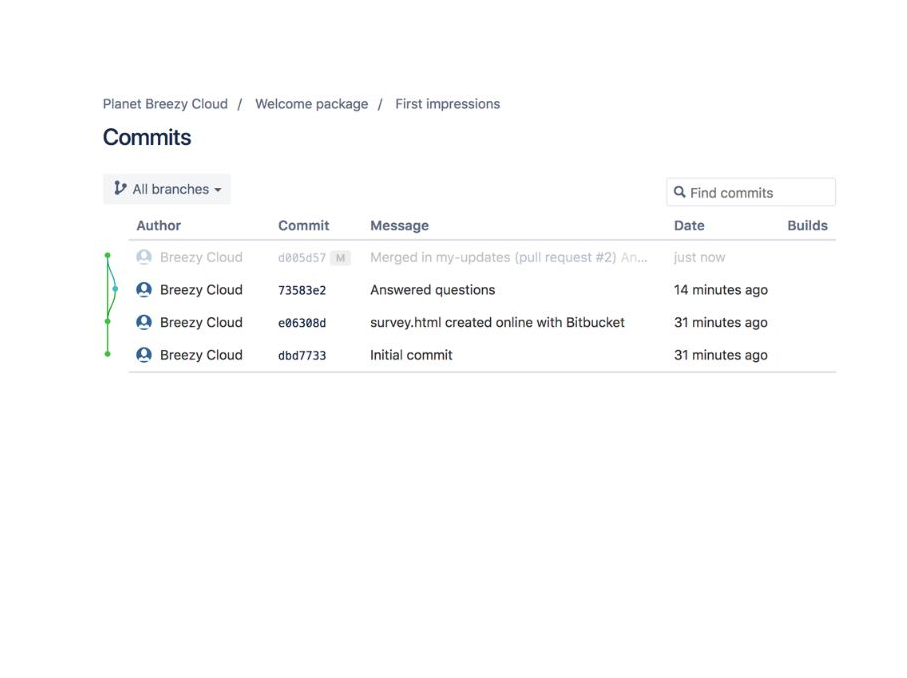
Task: Open First impressions repository breadcrumb
Action: point(447,104)
